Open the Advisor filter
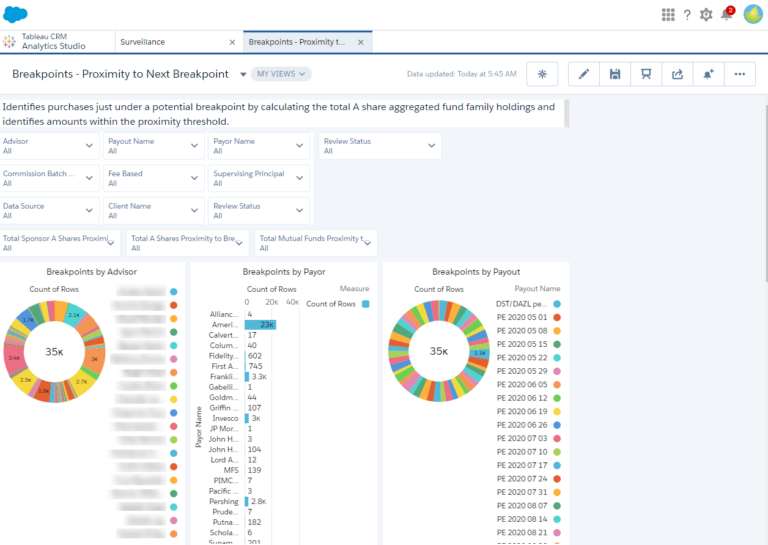768x545 pixels. (x=49, y=146)
